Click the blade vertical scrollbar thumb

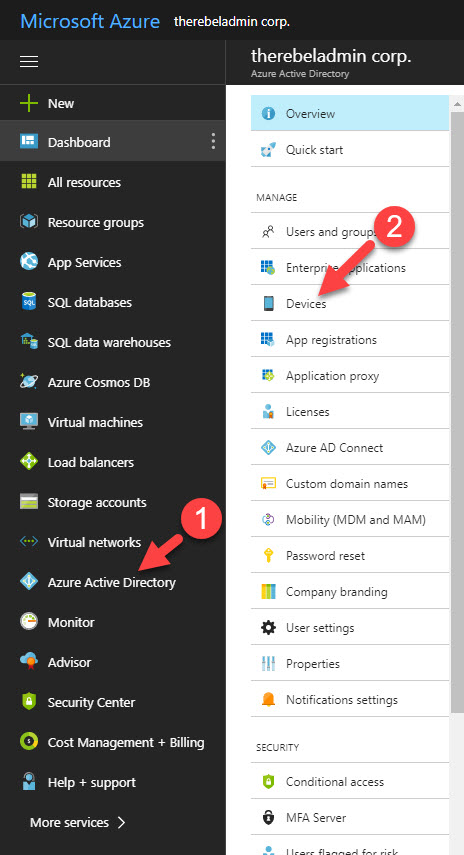[x=456, y=410]
